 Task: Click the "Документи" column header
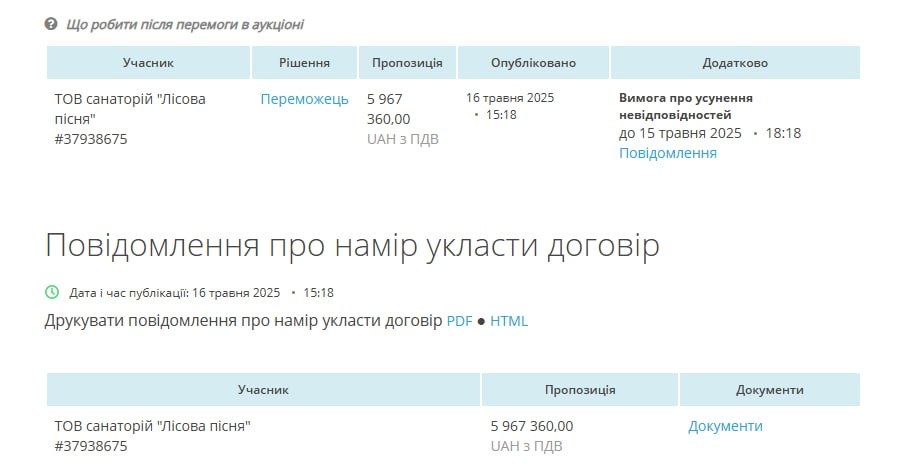point(769,390)
